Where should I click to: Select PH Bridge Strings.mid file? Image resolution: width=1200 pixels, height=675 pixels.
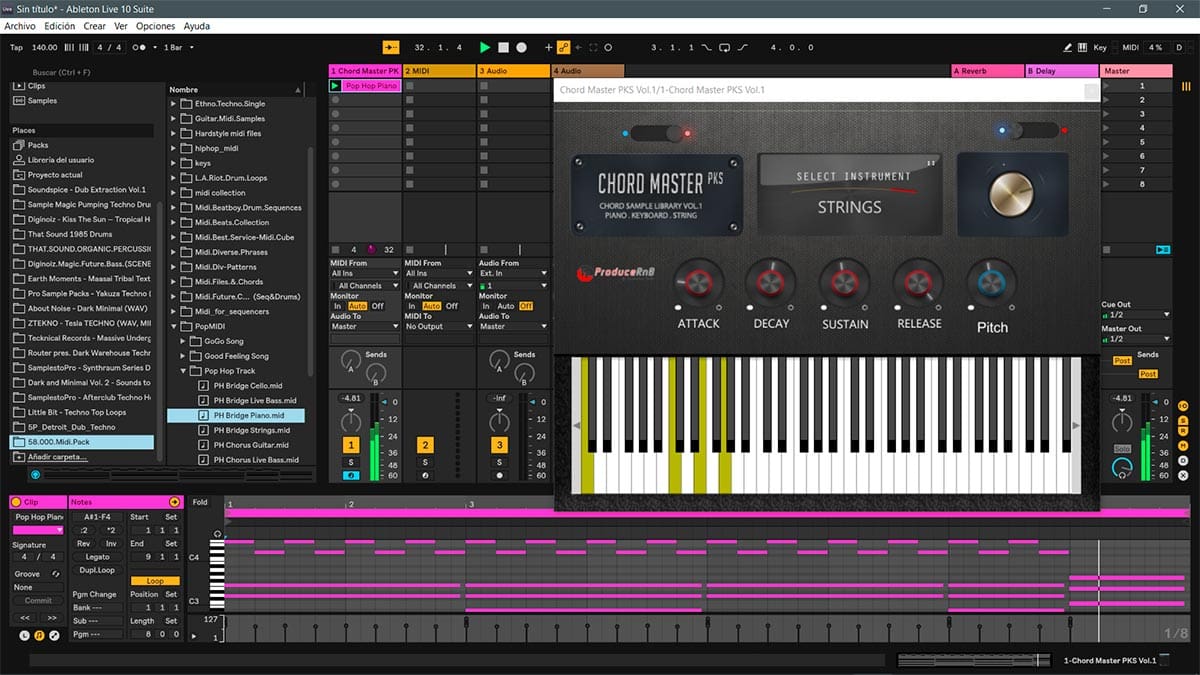[251, 430]
